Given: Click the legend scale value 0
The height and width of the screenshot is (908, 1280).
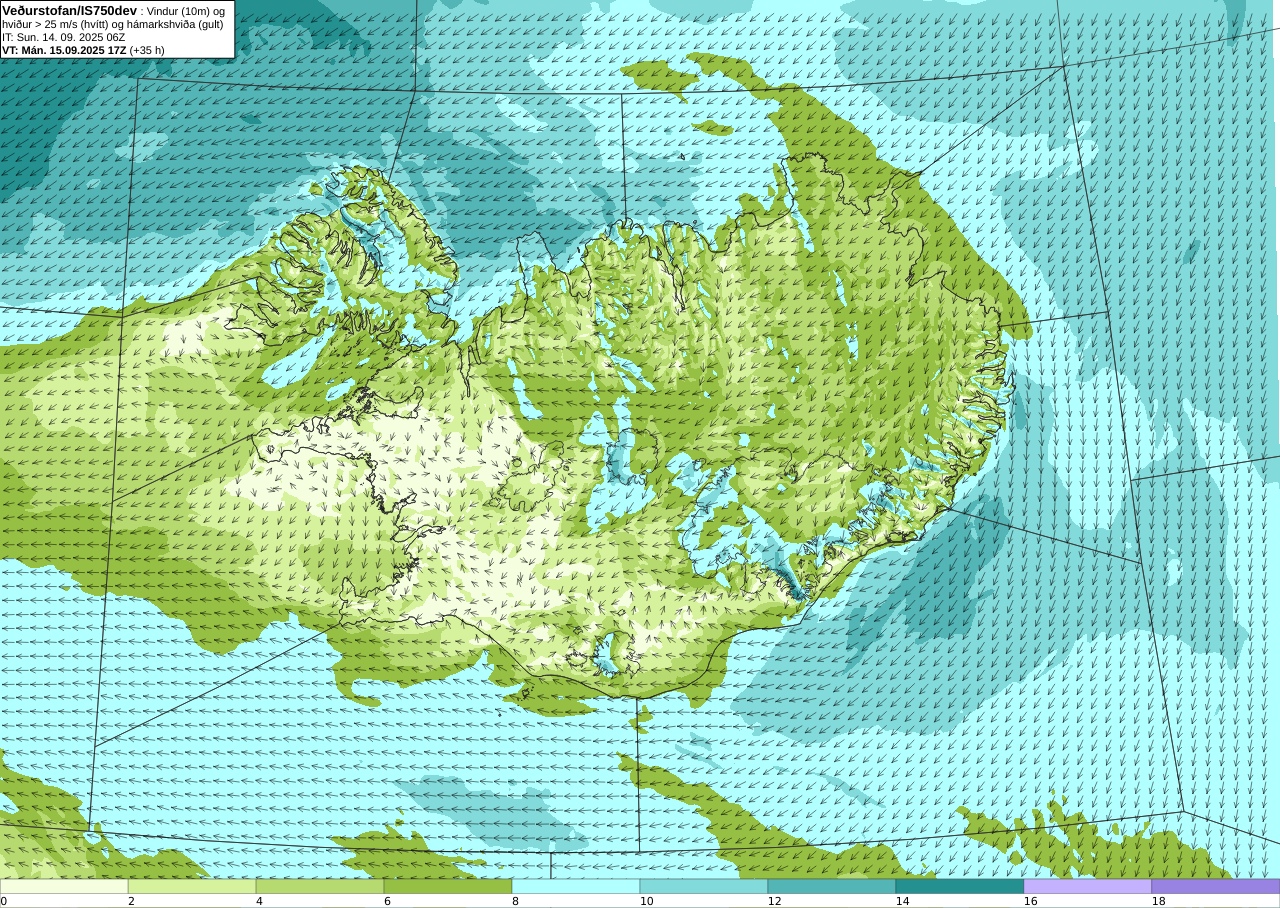Looking at the screenshot, I should [x=4, y=901].
